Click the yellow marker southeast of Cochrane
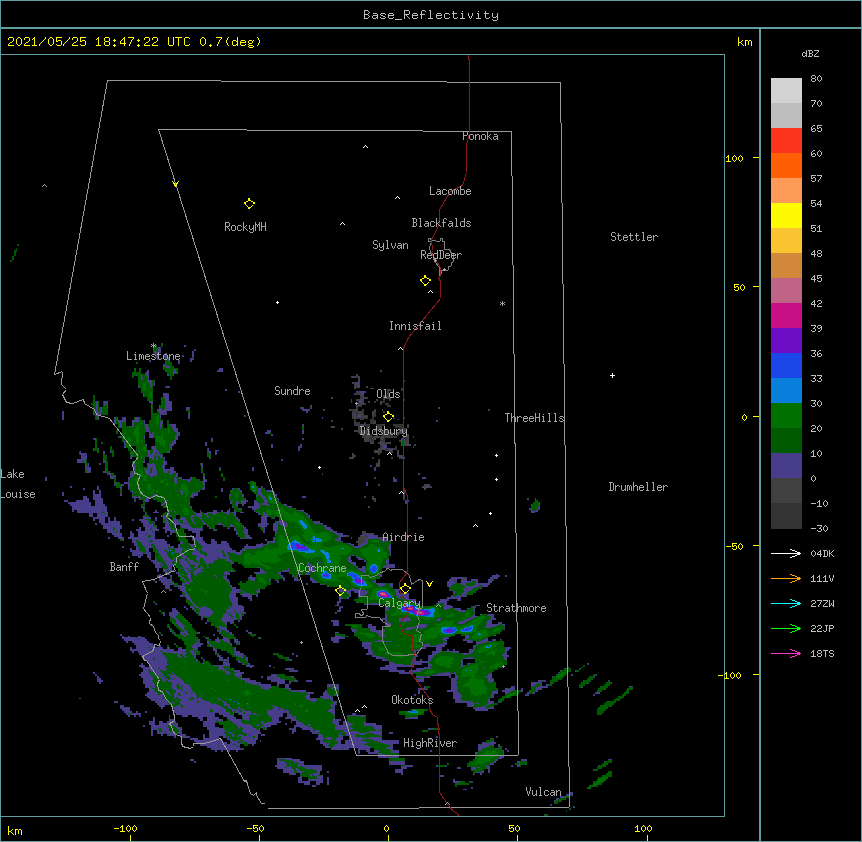 coord(340,591)
